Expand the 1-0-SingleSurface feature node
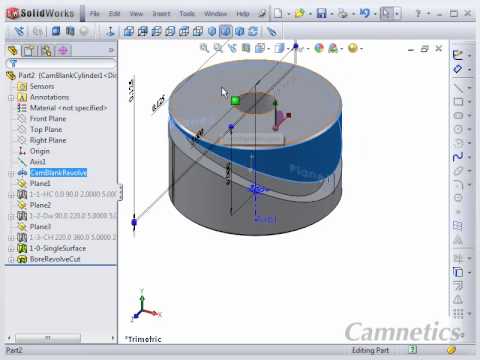The height and width of the screenshot is (360, 480). 11,249
